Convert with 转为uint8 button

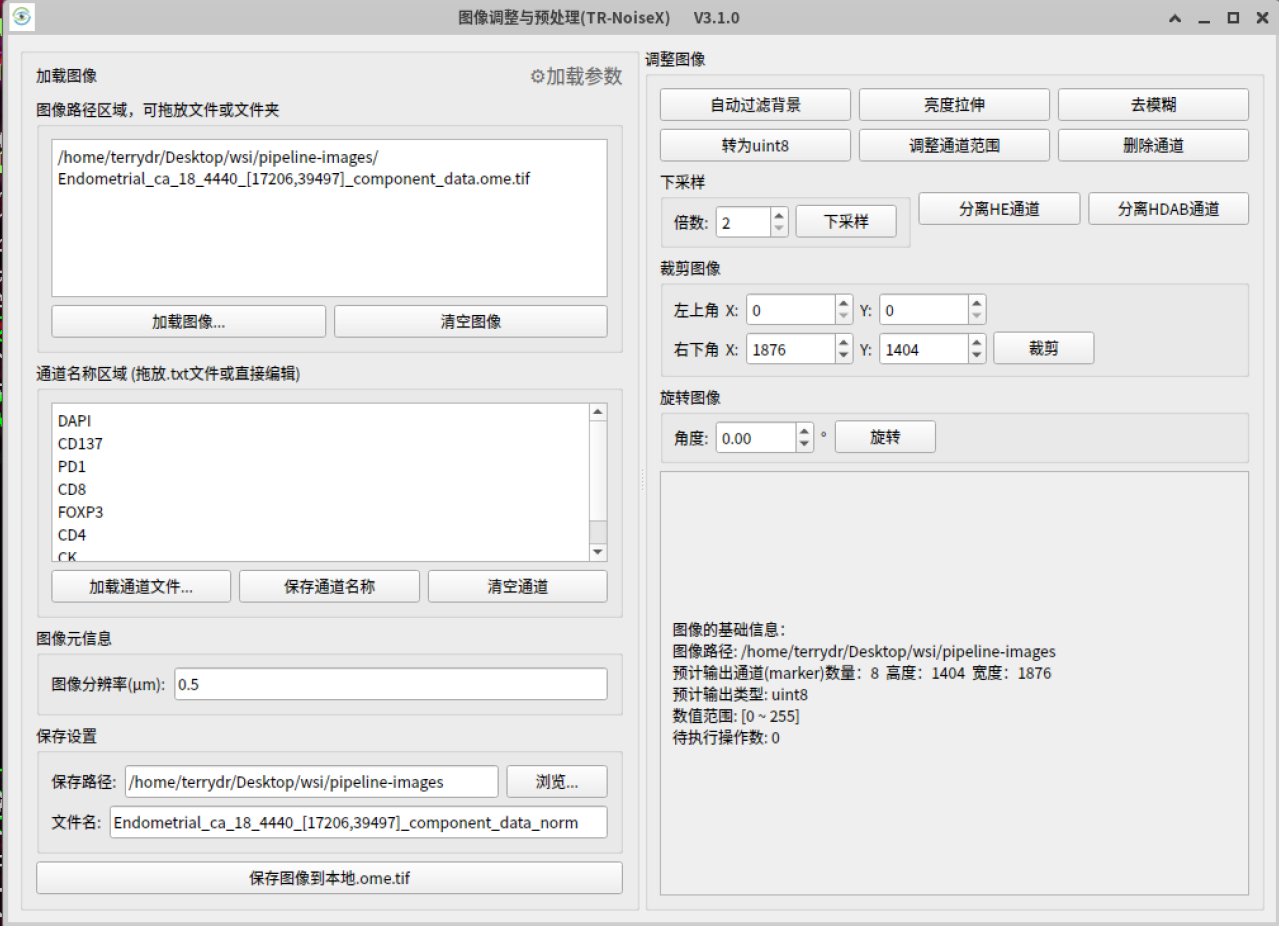click(x=755, y=145)
